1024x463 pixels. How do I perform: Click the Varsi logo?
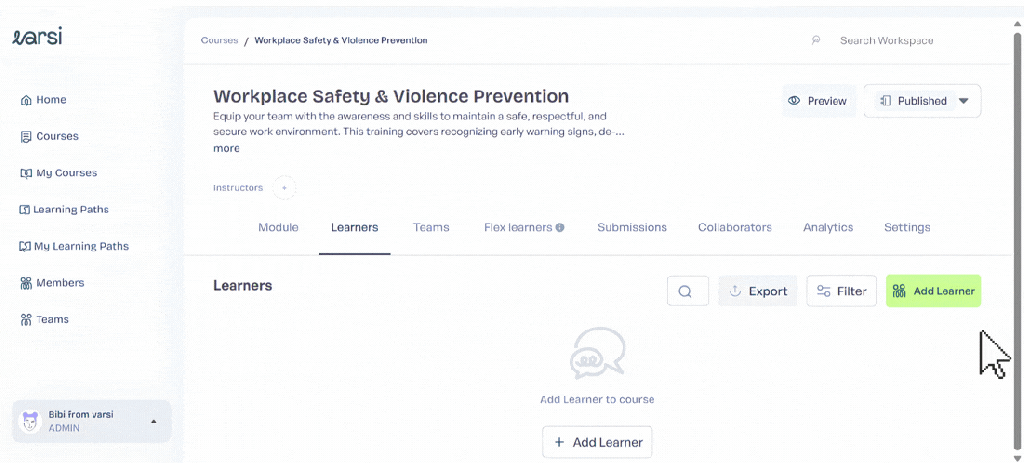click(38, 37)
